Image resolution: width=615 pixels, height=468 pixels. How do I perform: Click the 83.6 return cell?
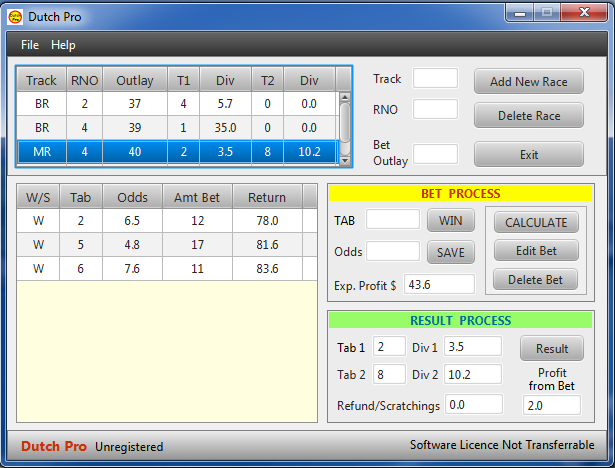point(267,268)
